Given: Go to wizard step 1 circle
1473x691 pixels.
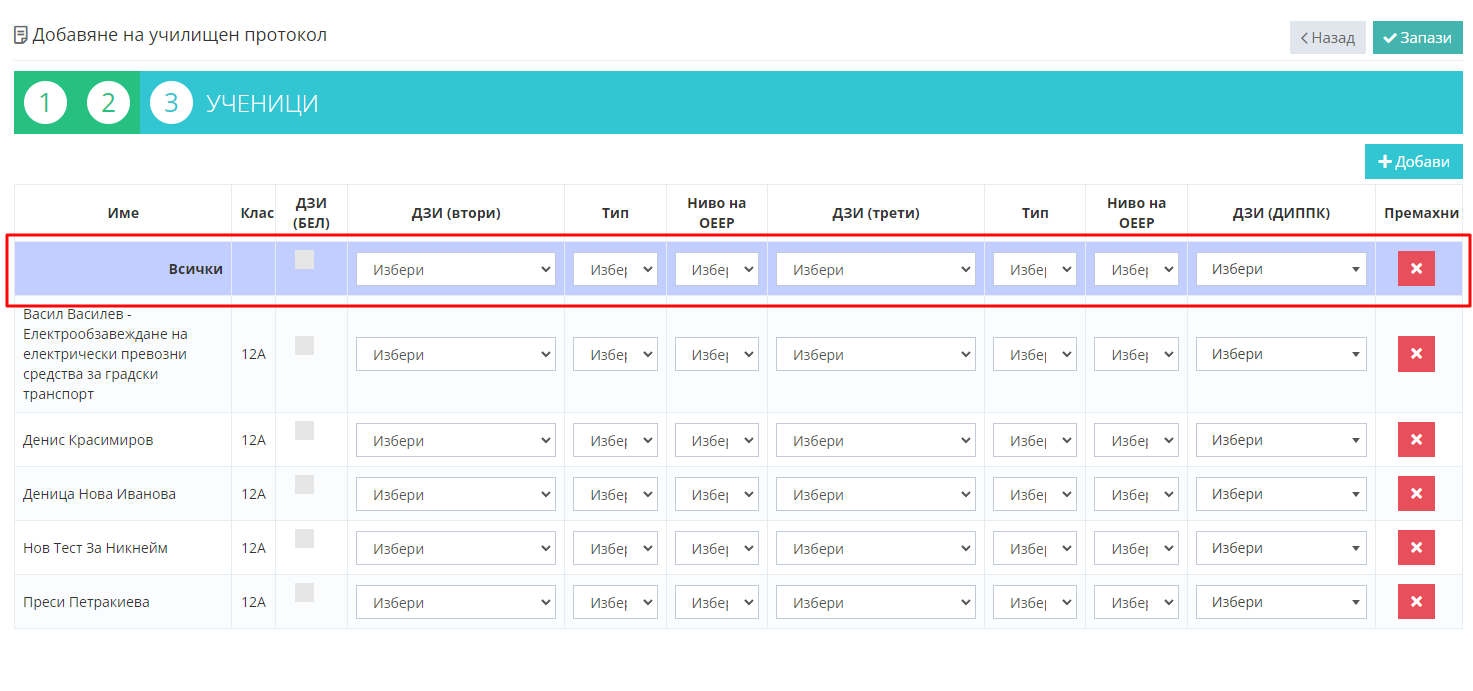Looking at the screenshot, I should coord(45,103).
